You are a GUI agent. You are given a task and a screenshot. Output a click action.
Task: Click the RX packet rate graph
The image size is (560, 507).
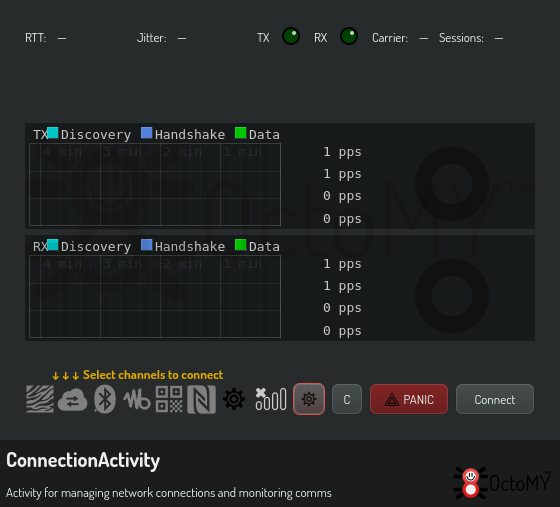tap(155, 296)
